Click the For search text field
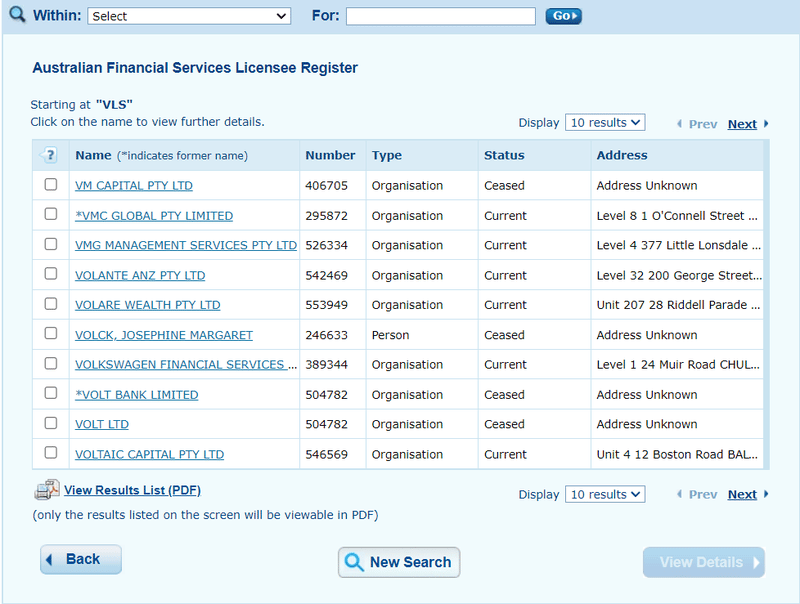Viewport: 800px width, 604px height. coord(441,16)
